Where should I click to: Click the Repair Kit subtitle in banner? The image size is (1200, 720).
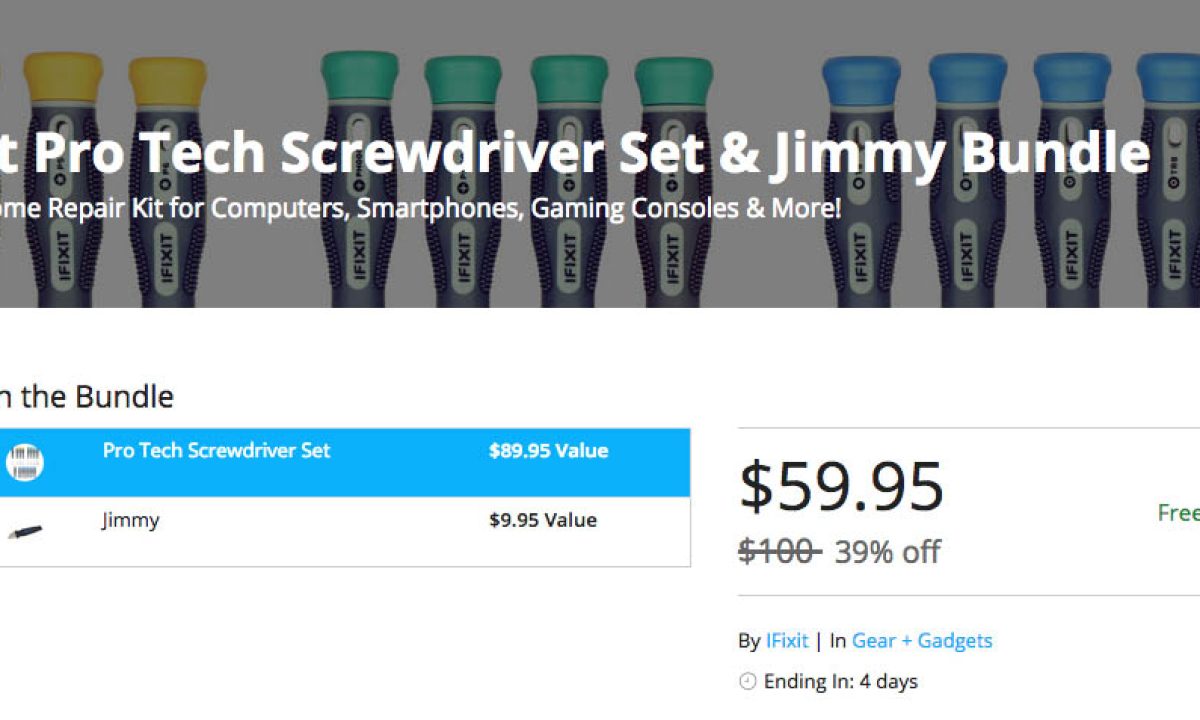tap(420, 209)
